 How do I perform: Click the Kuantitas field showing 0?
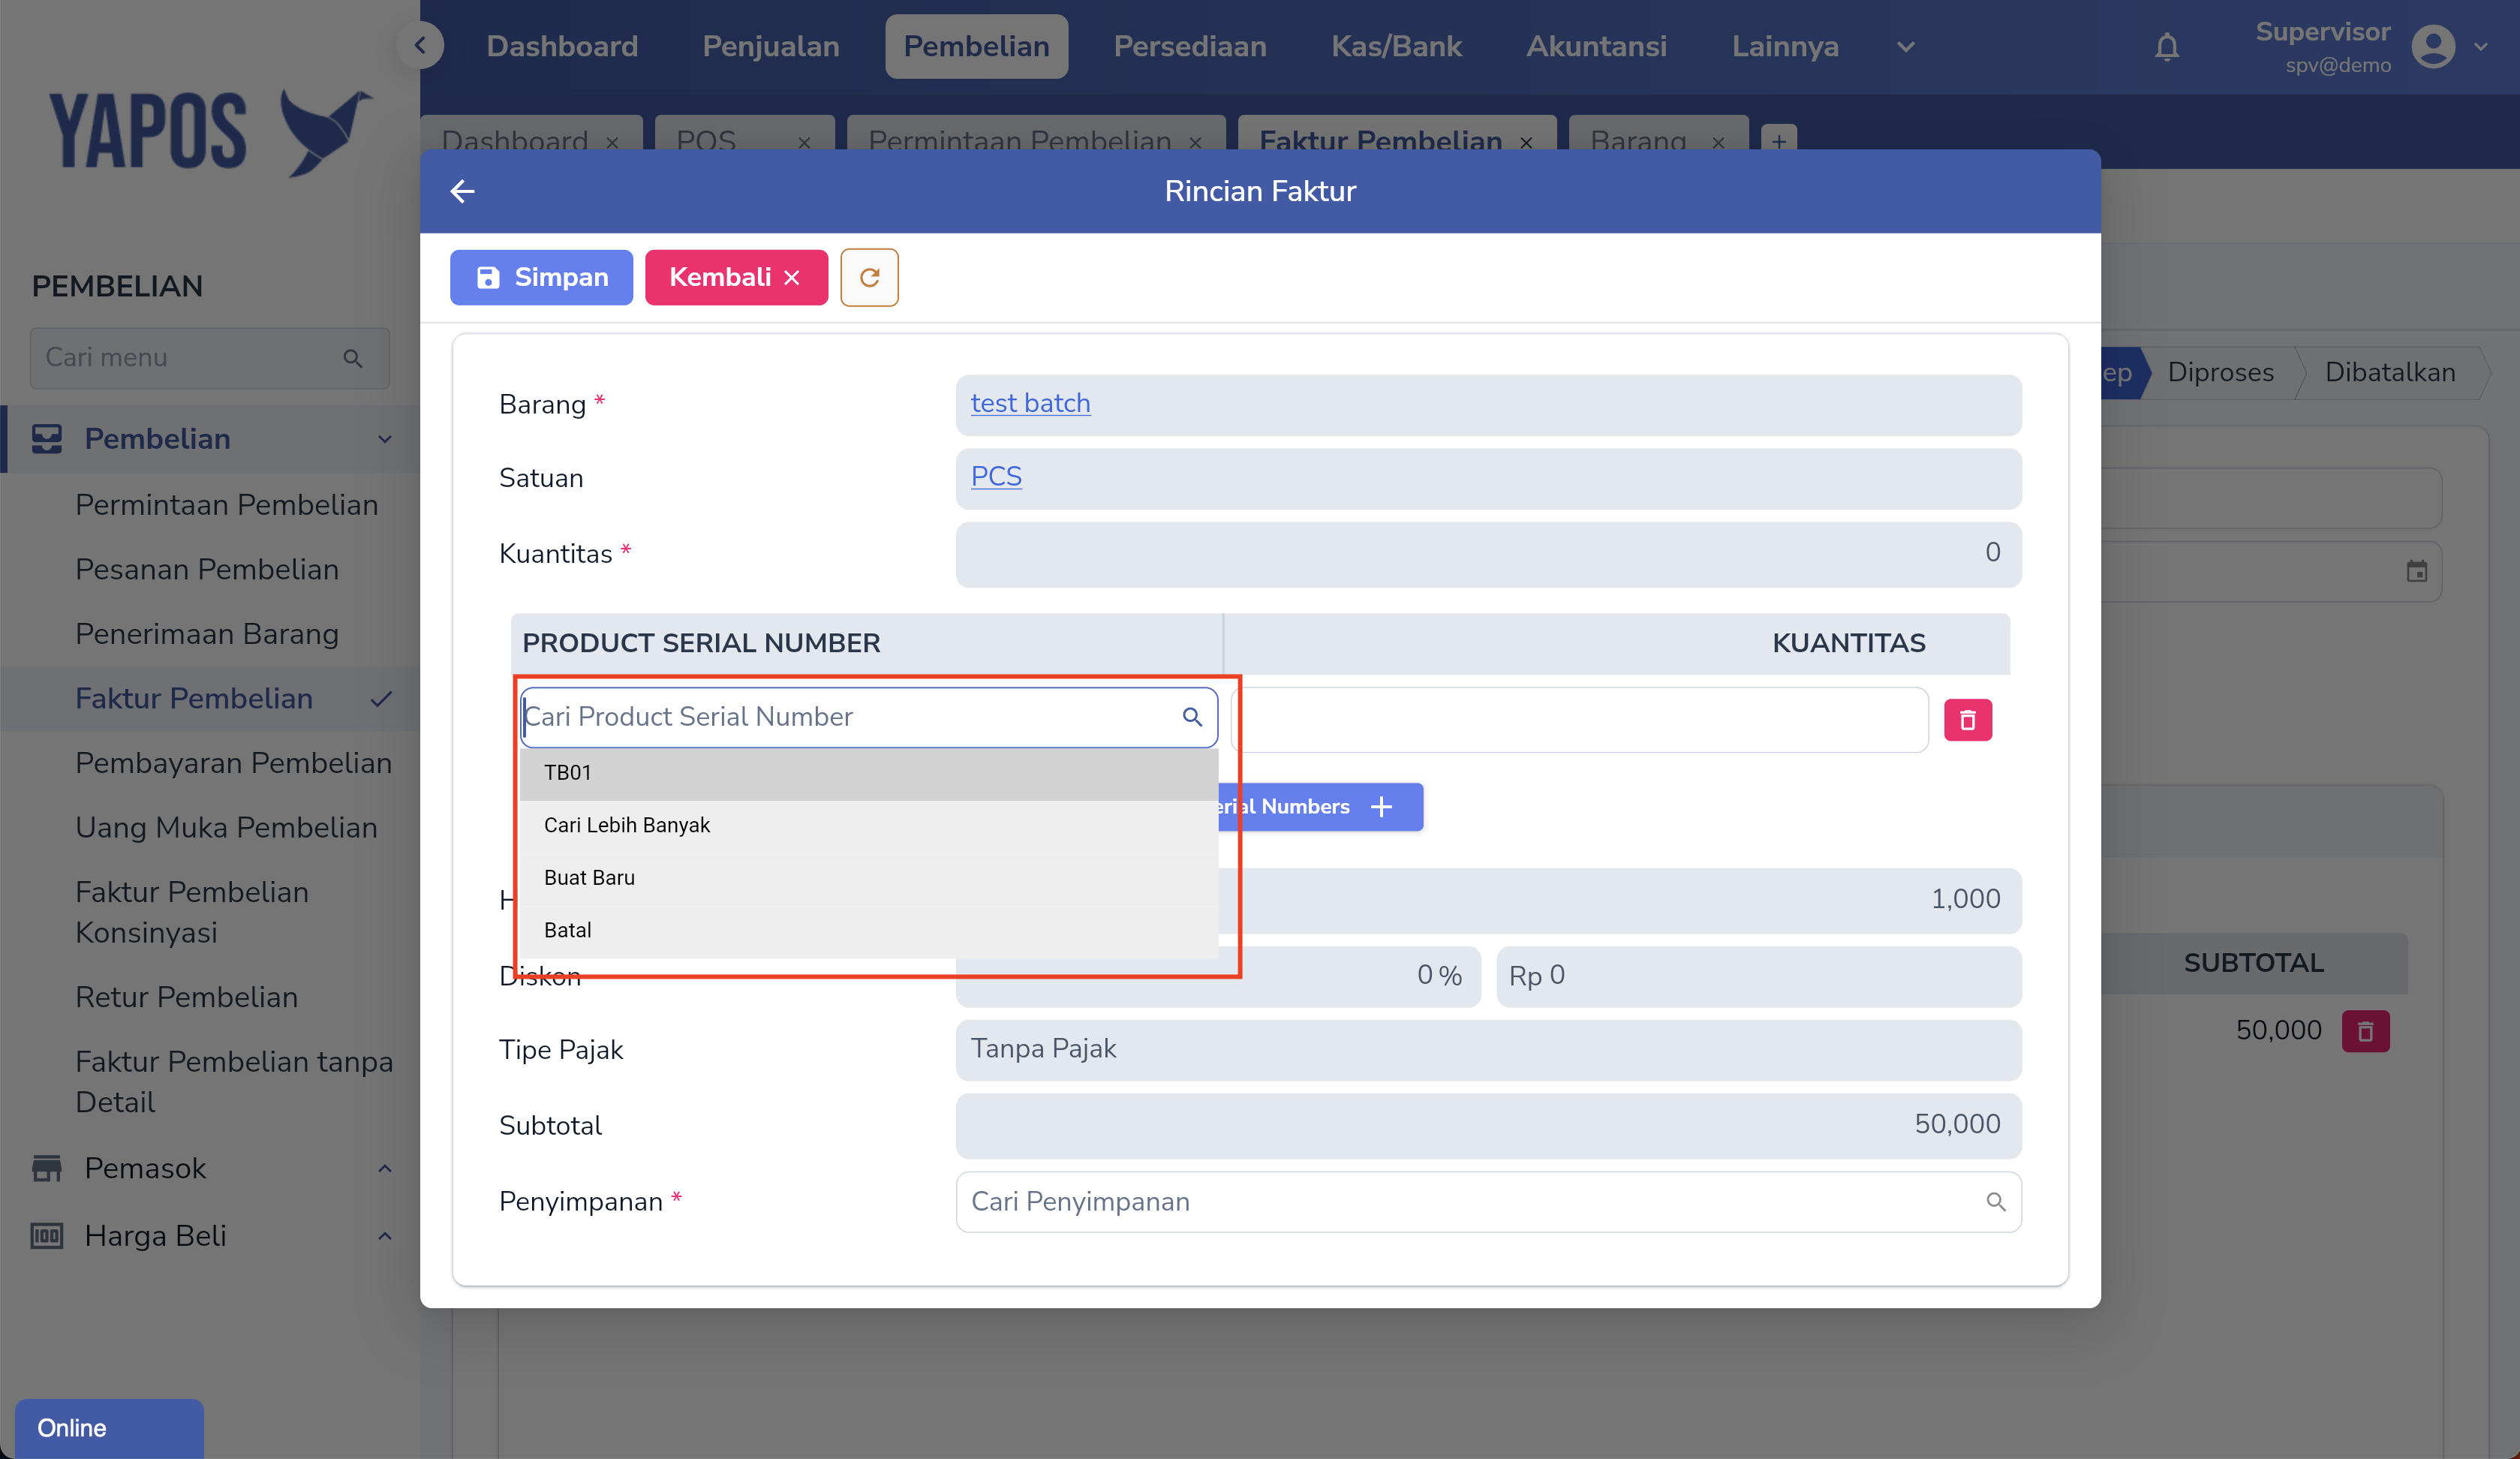(1488, 554)
